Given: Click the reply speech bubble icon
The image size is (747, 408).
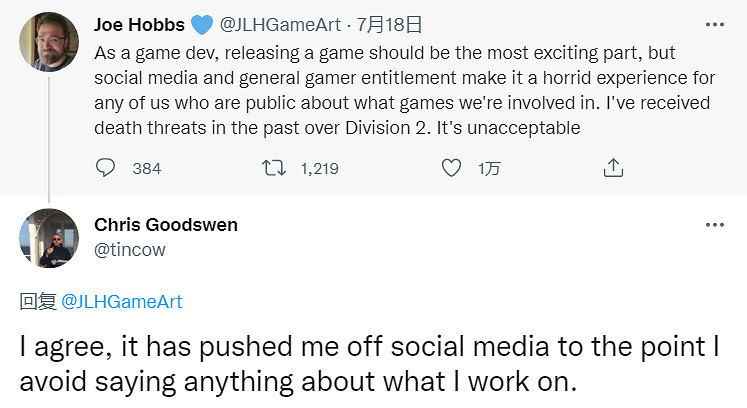Looking at the screenshot, I should tap(106, 168).
